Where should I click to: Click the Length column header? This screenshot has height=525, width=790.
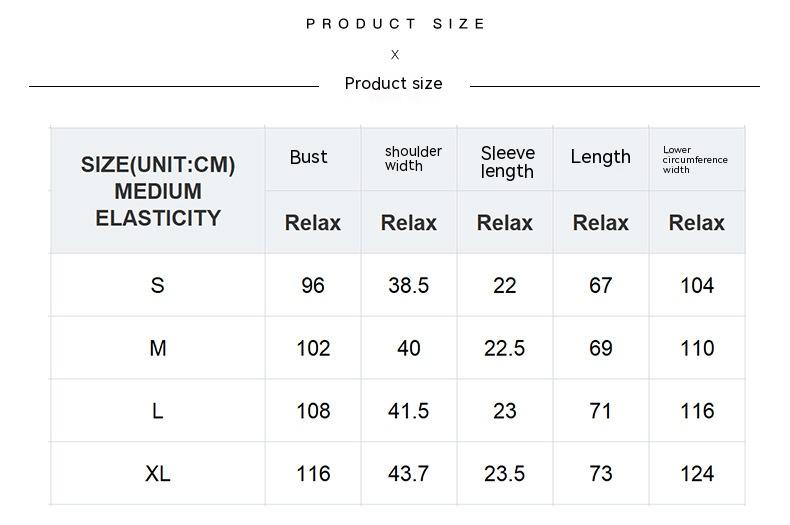(600, 157)
